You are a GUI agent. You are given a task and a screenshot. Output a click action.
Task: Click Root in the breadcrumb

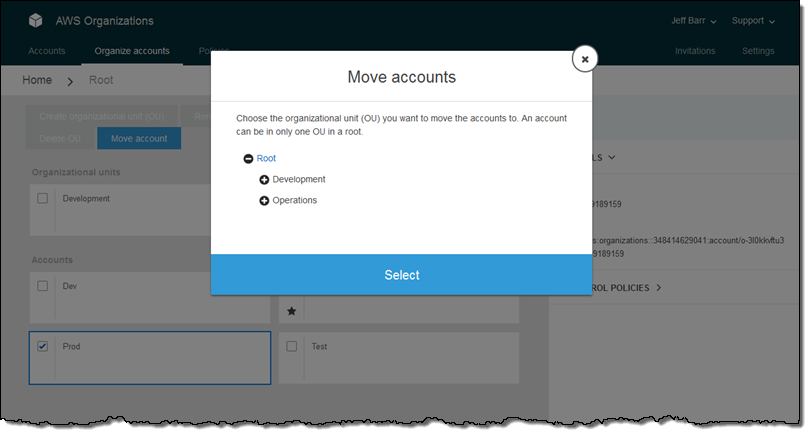coord(101,80)
